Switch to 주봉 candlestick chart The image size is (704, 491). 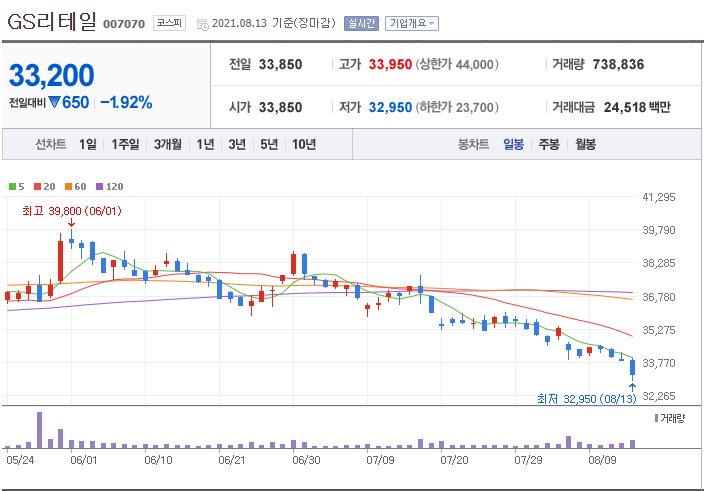[x=549, y=144]
